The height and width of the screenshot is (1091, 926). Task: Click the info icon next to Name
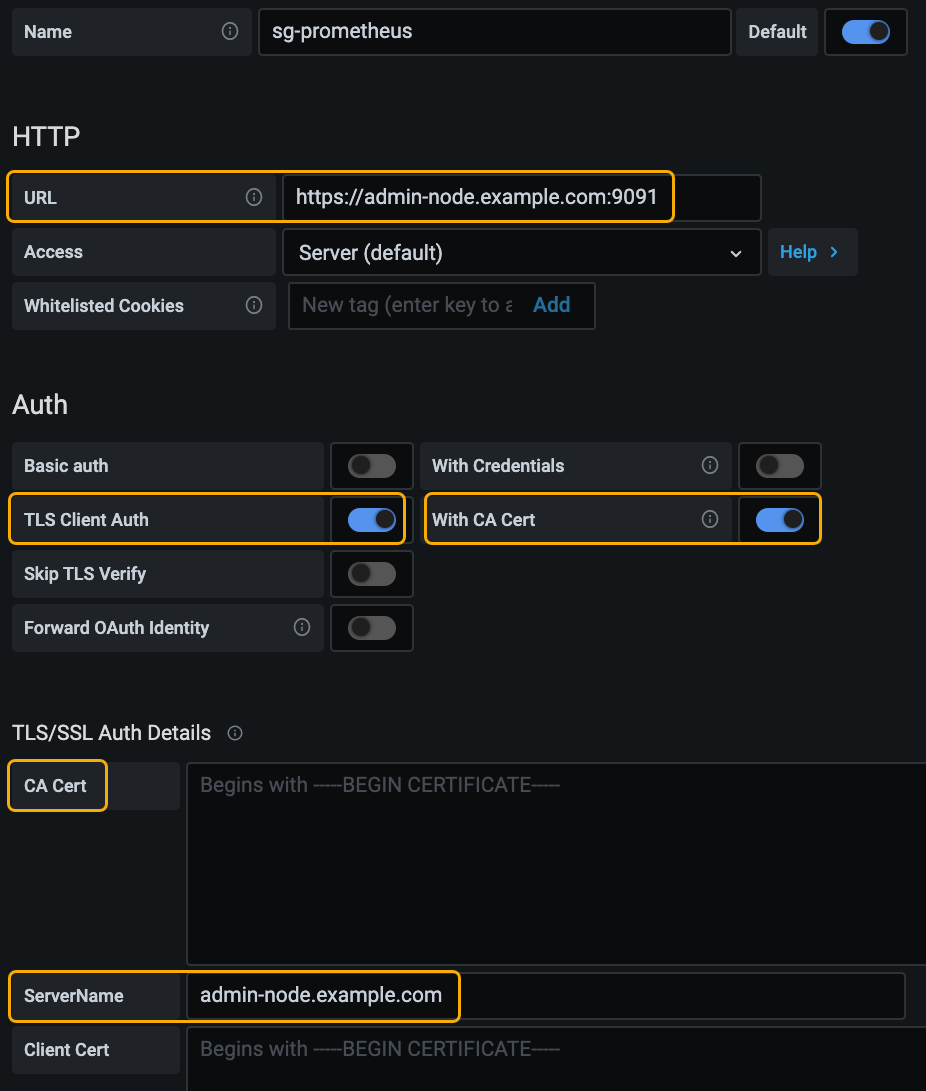pyautogui.click(x=230, y=31)
